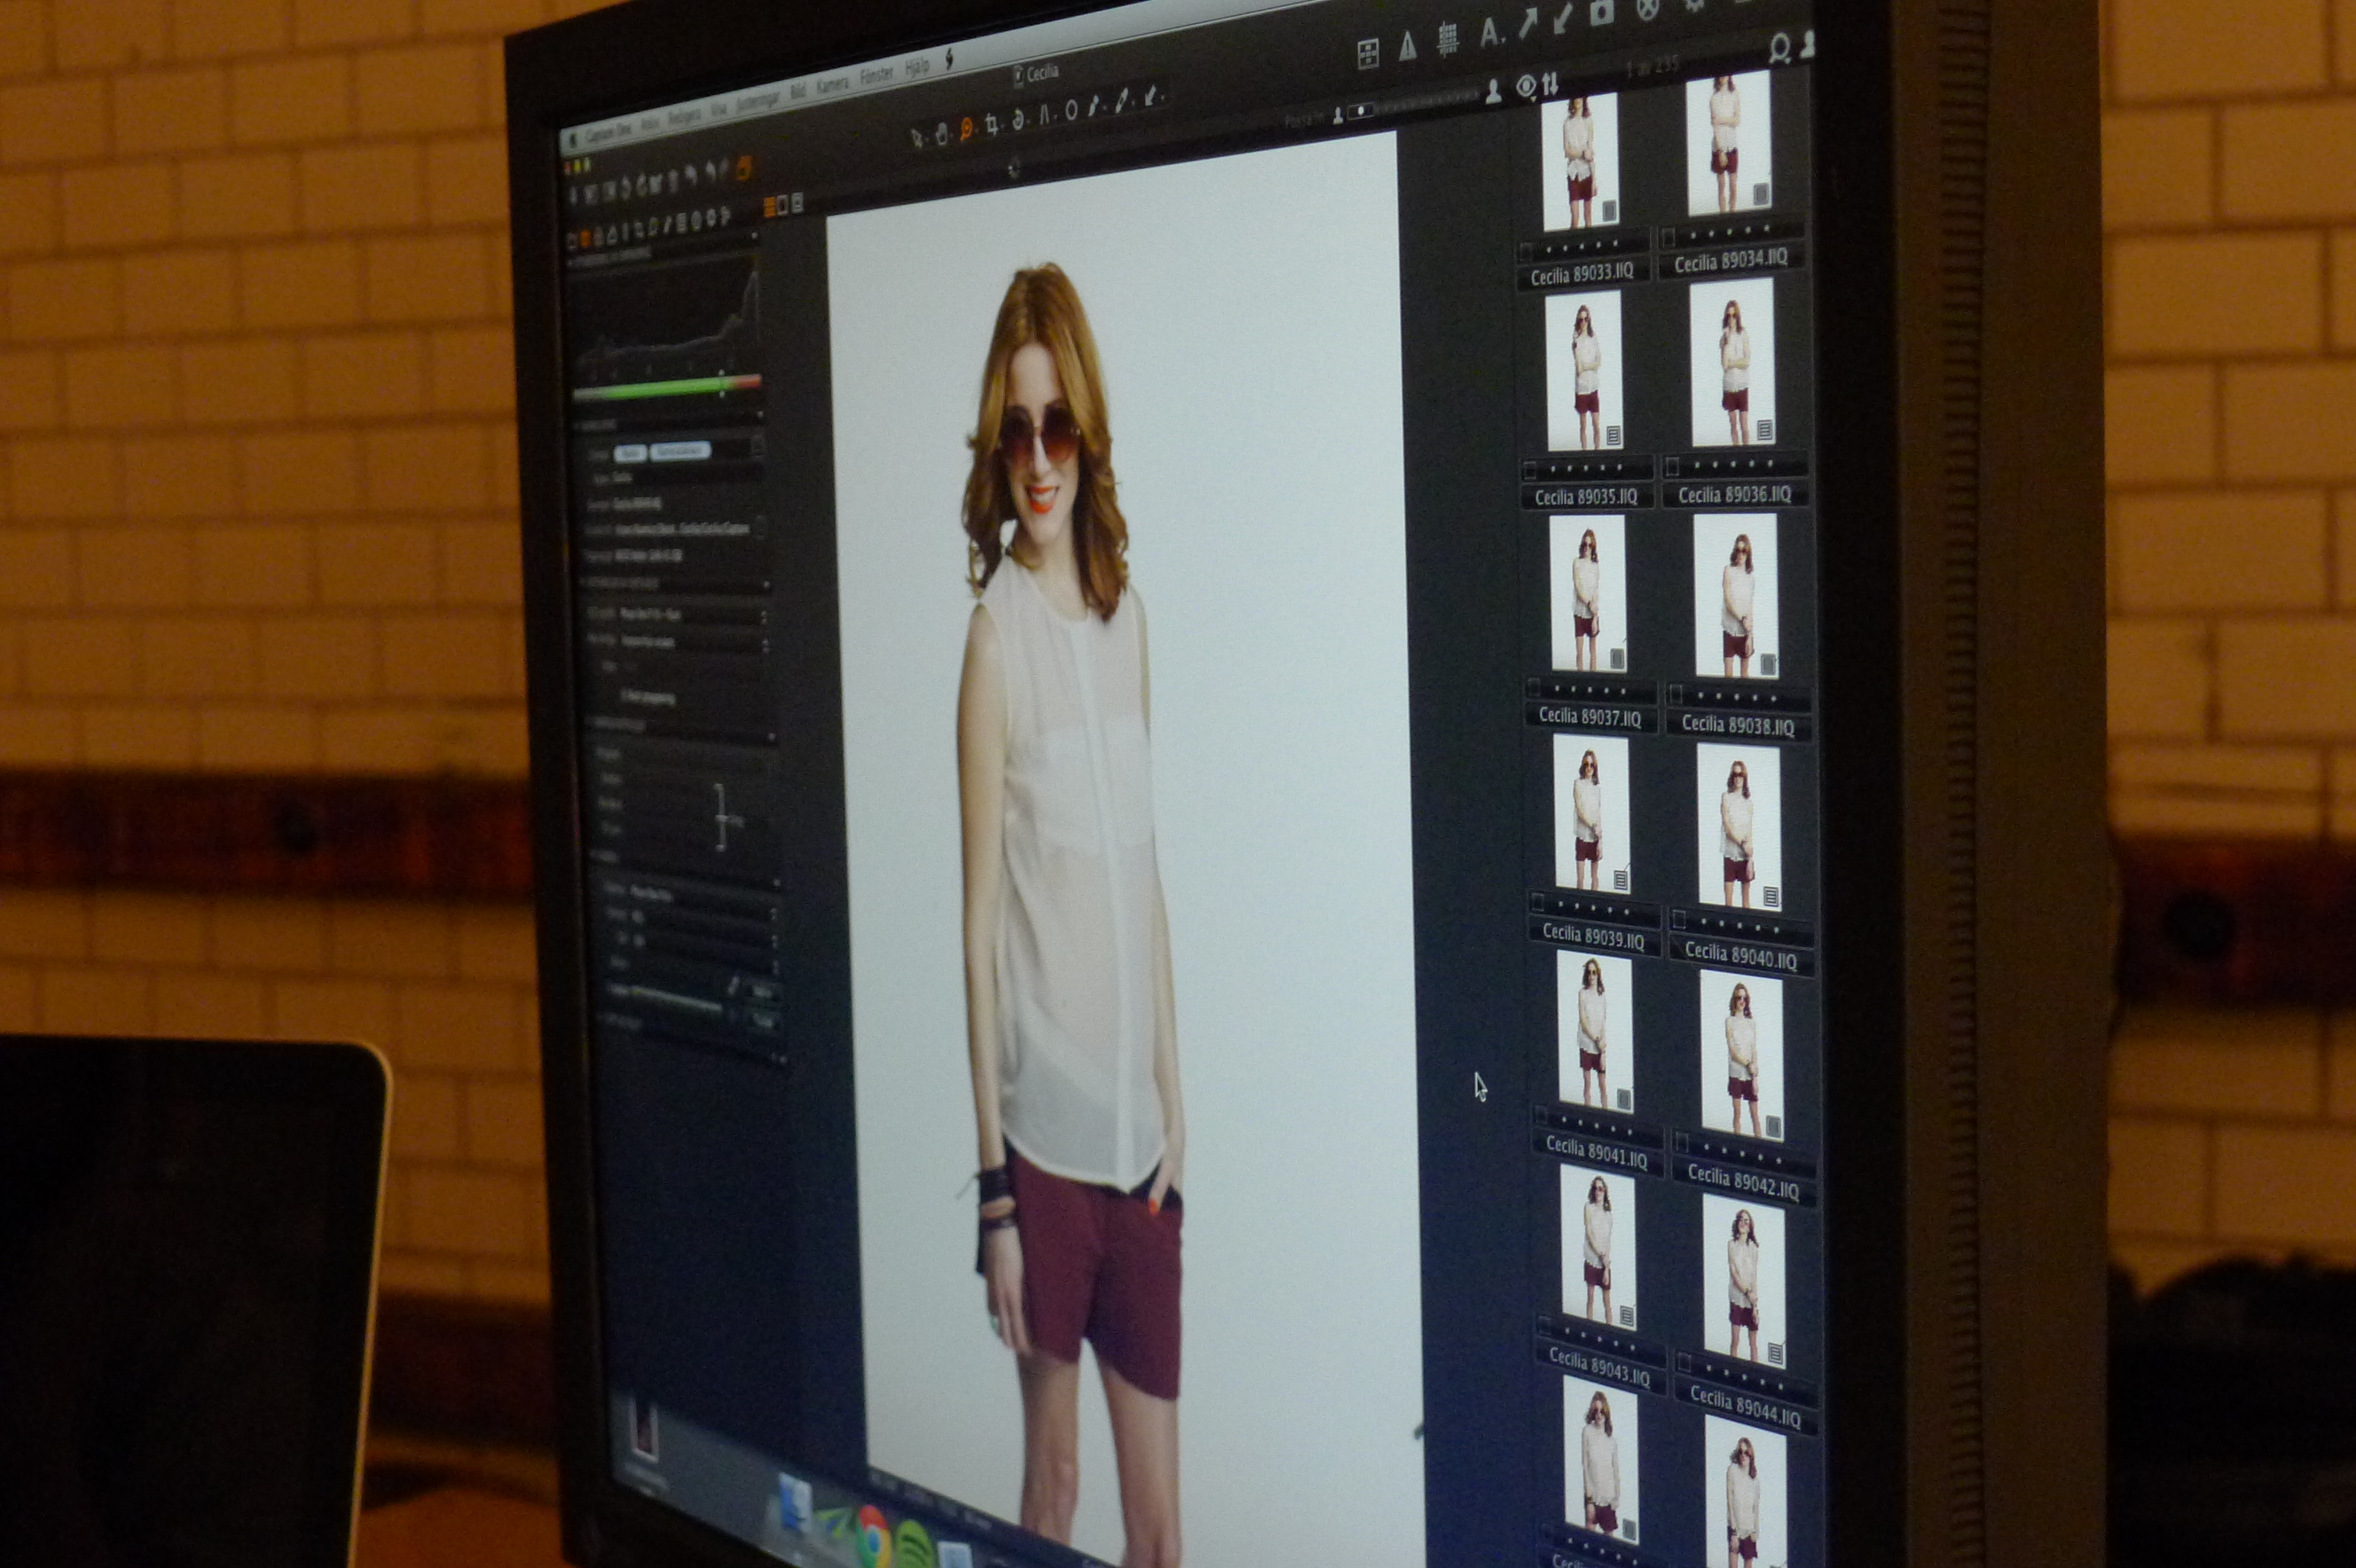The image size is (2356, 1568).
Task: Select the Keystone correction tool
Action: pos(1045,115)
